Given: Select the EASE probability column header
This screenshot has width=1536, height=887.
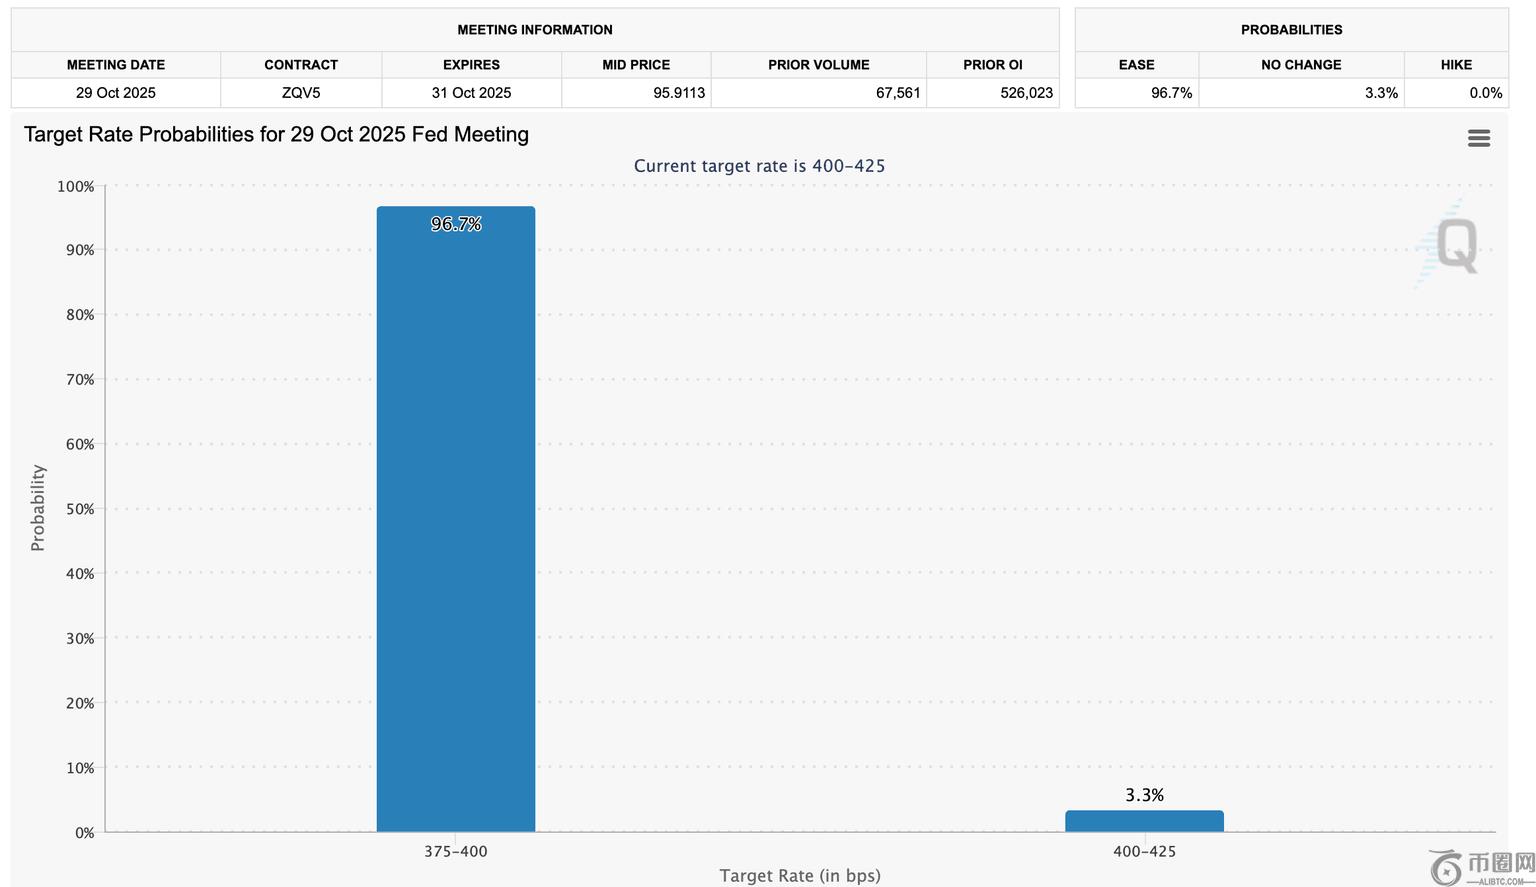Looking at the screenshot, I should point(1137,65).
